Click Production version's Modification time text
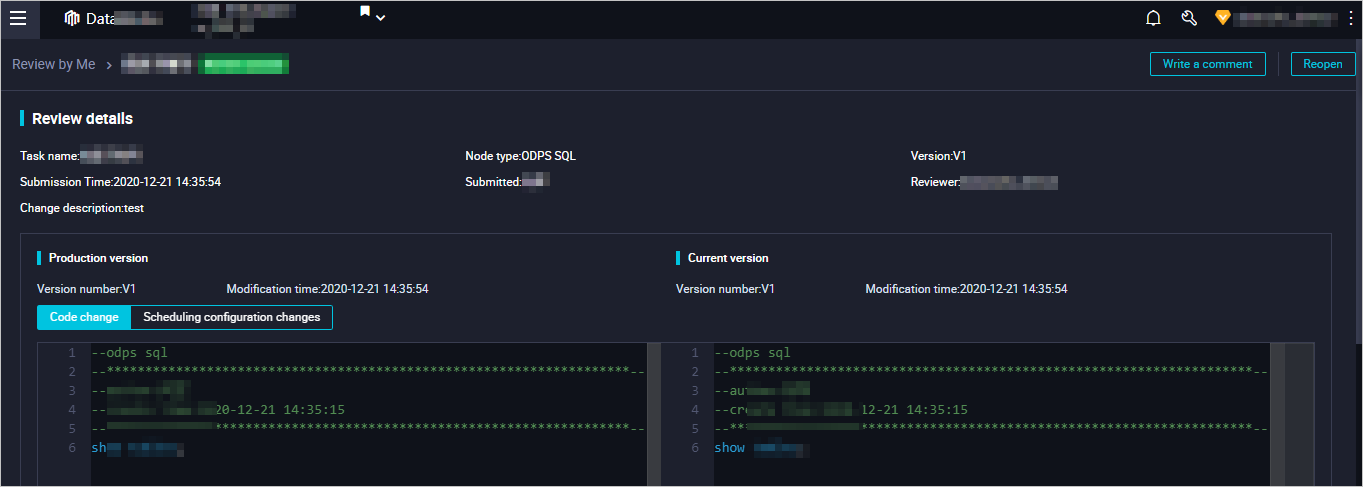This screenshot has height=487, width=1363. click(327, 289)
